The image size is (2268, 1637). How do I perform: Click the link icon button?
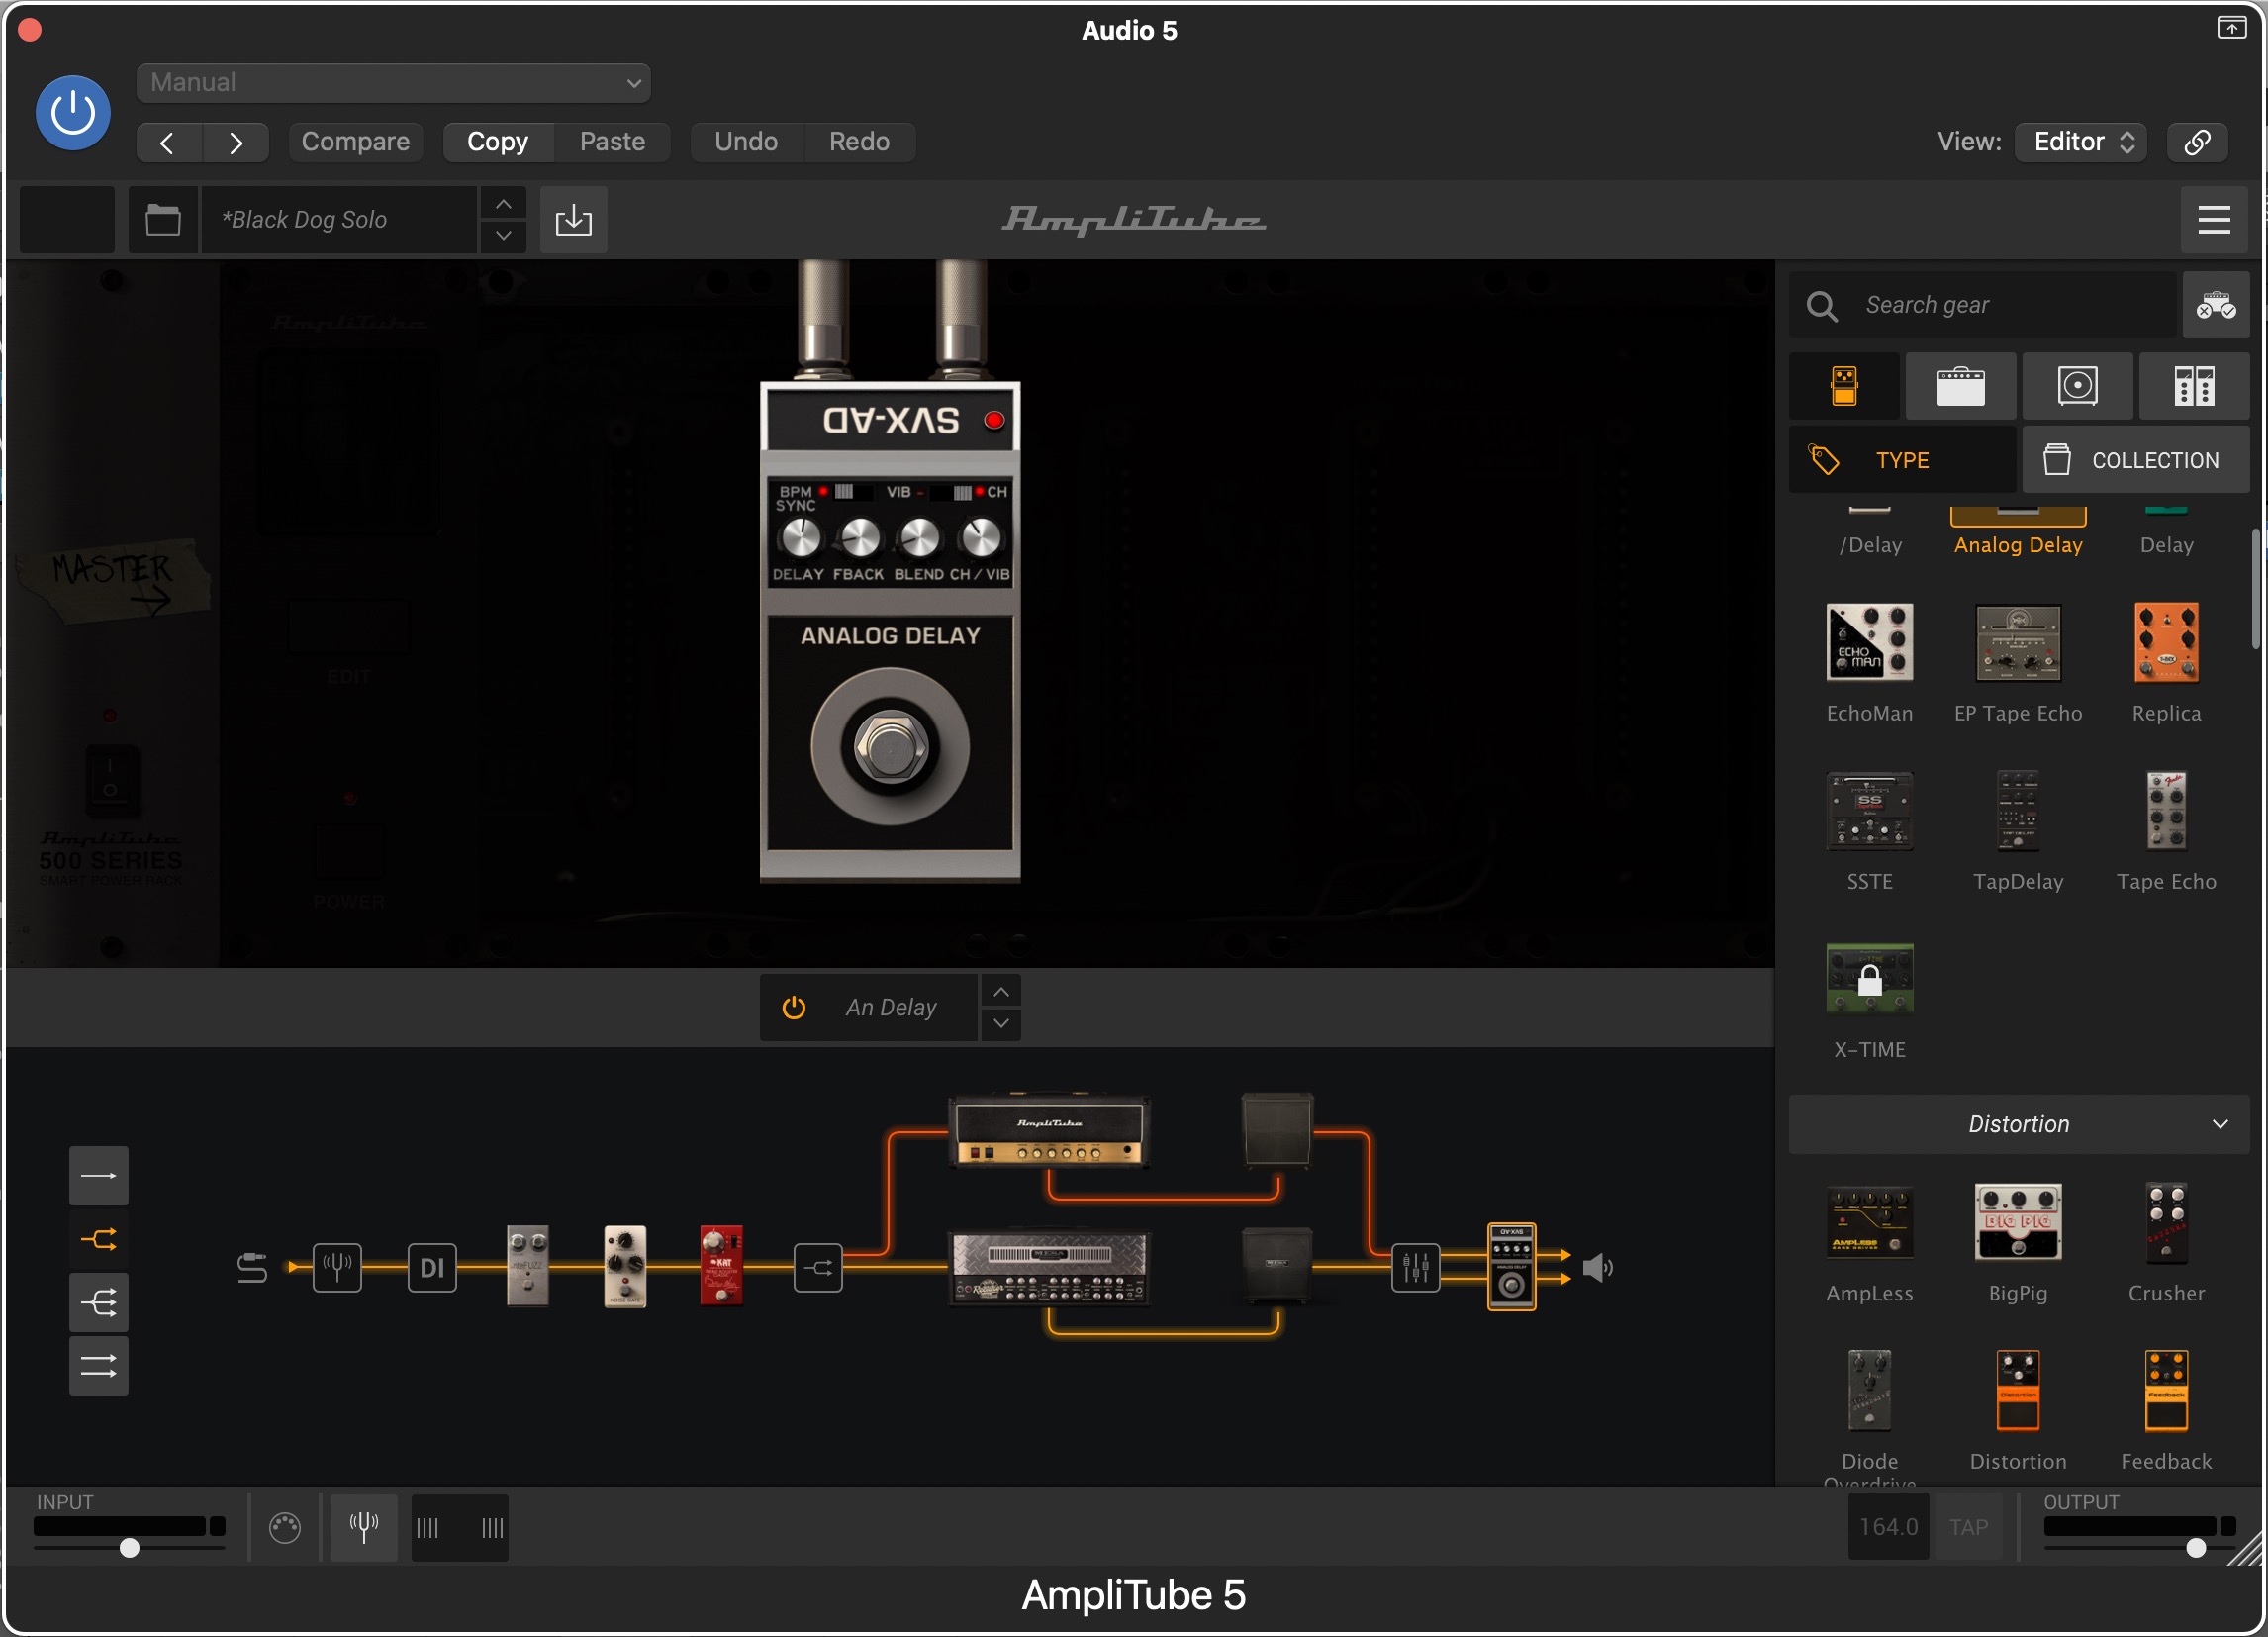2198,142
